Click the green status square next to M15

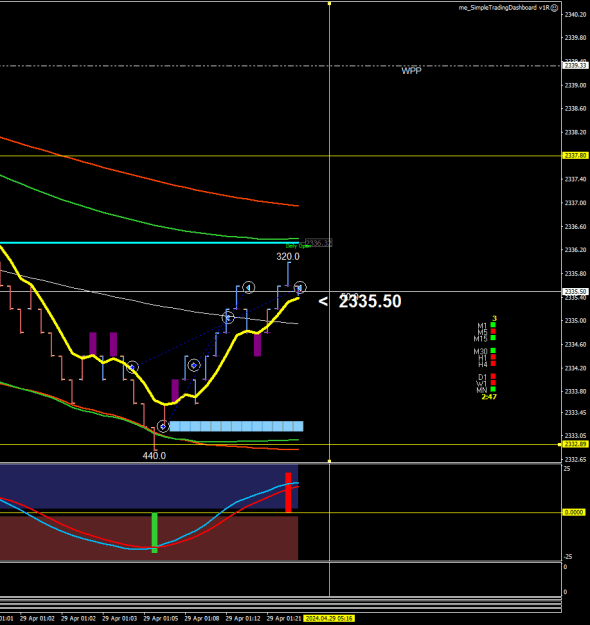point(493,338)
